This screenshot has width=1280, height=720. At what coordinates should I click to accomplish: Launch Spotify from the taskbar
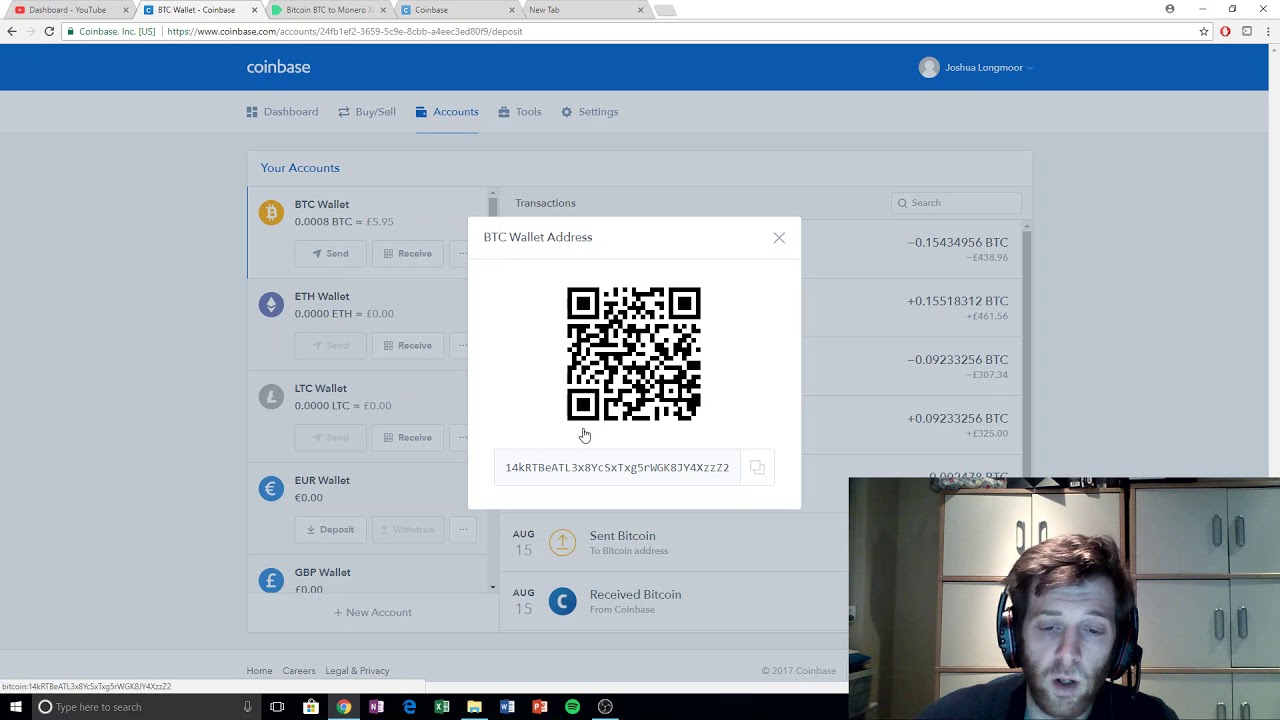click(572, 707)
